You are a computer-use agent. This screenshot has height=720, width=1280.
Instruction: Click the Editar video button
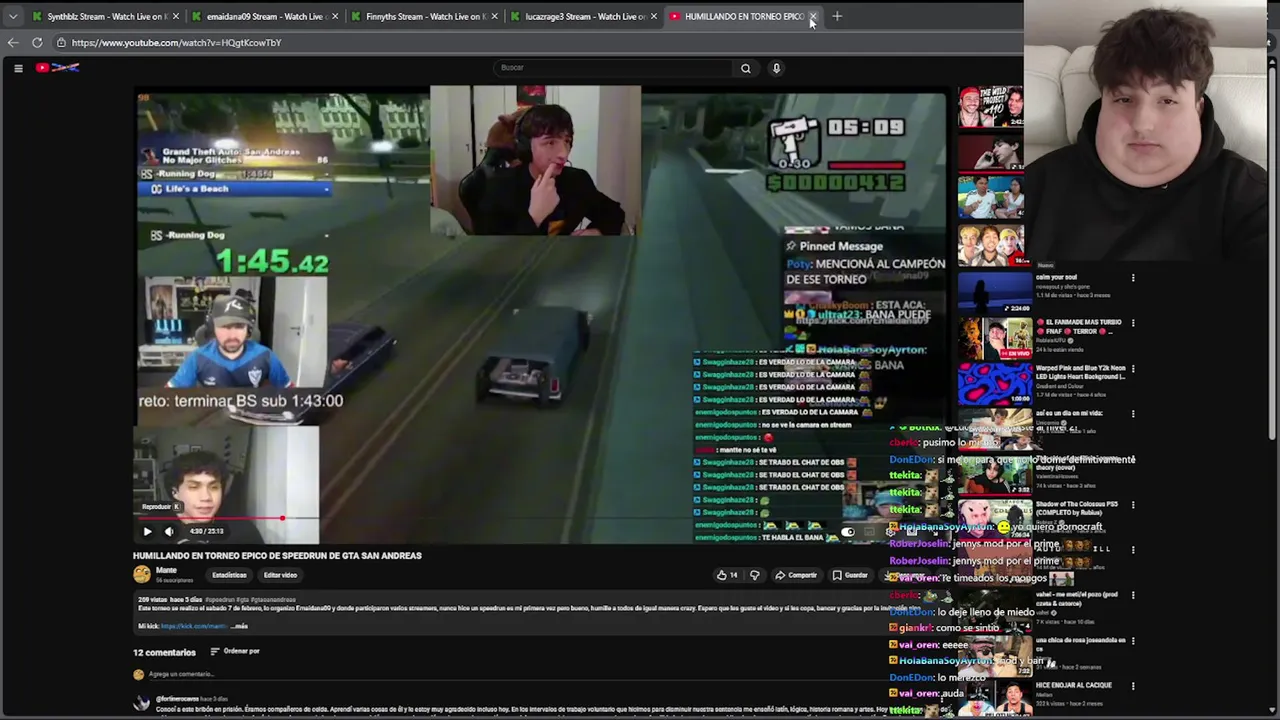coord(280,575)
